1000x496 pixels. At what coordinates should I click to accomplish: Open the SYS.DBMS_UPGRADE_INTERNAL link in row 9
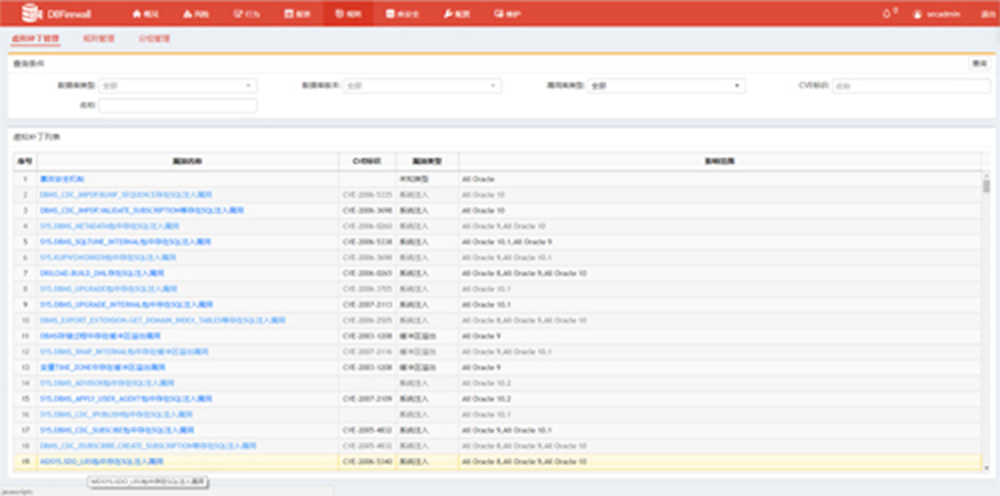126,305
